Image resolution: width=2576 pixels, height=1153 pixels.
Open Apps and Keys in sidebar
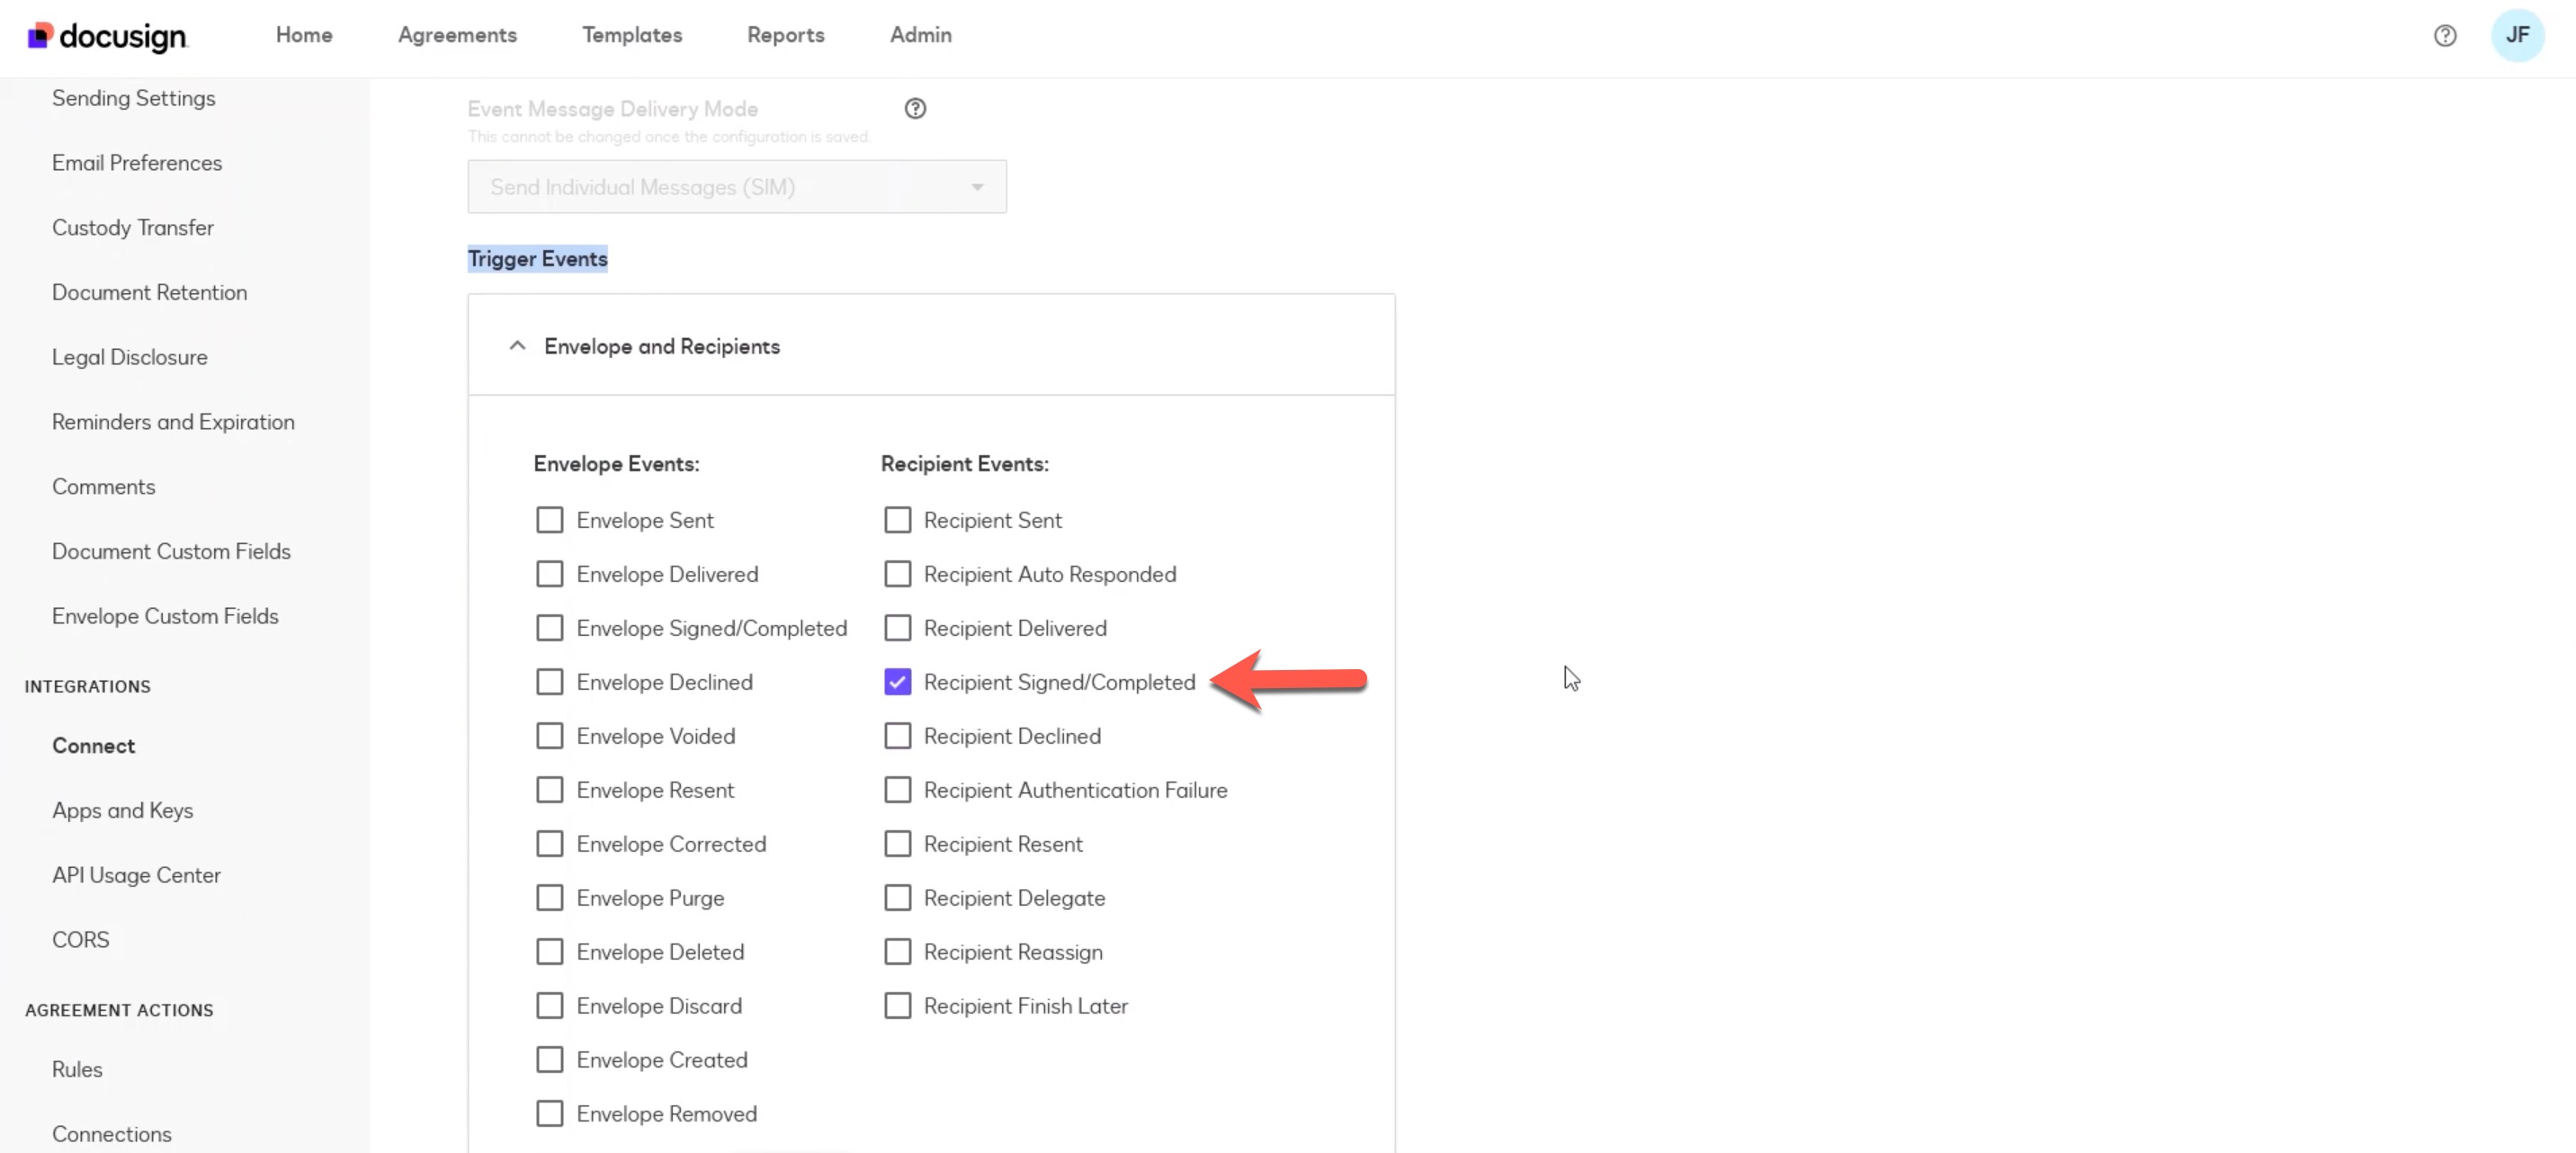click(x=122, y=810)
